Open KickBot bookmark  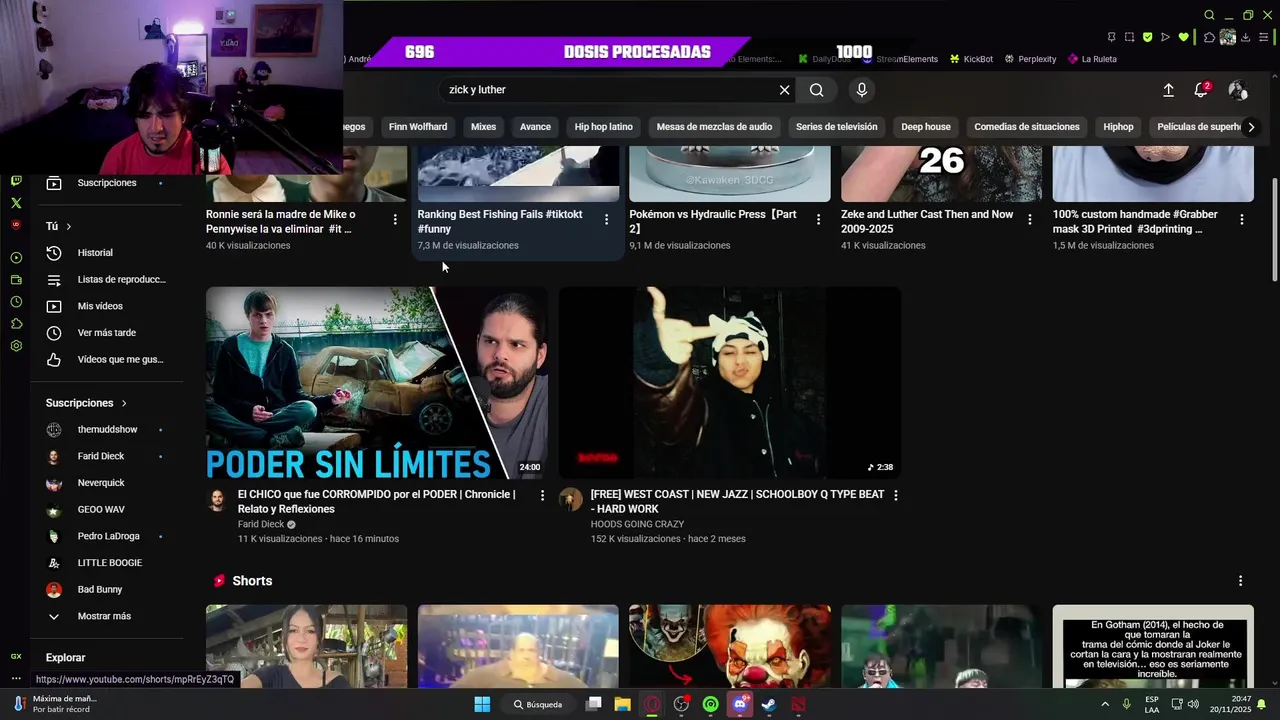971,59
